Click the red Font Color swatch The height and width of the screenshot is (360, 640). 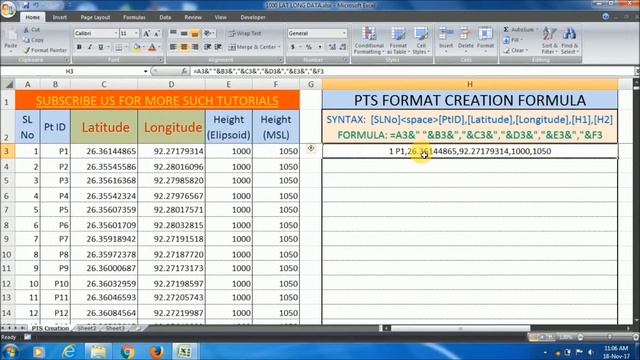pyautogui.click(x=152, y=47)
